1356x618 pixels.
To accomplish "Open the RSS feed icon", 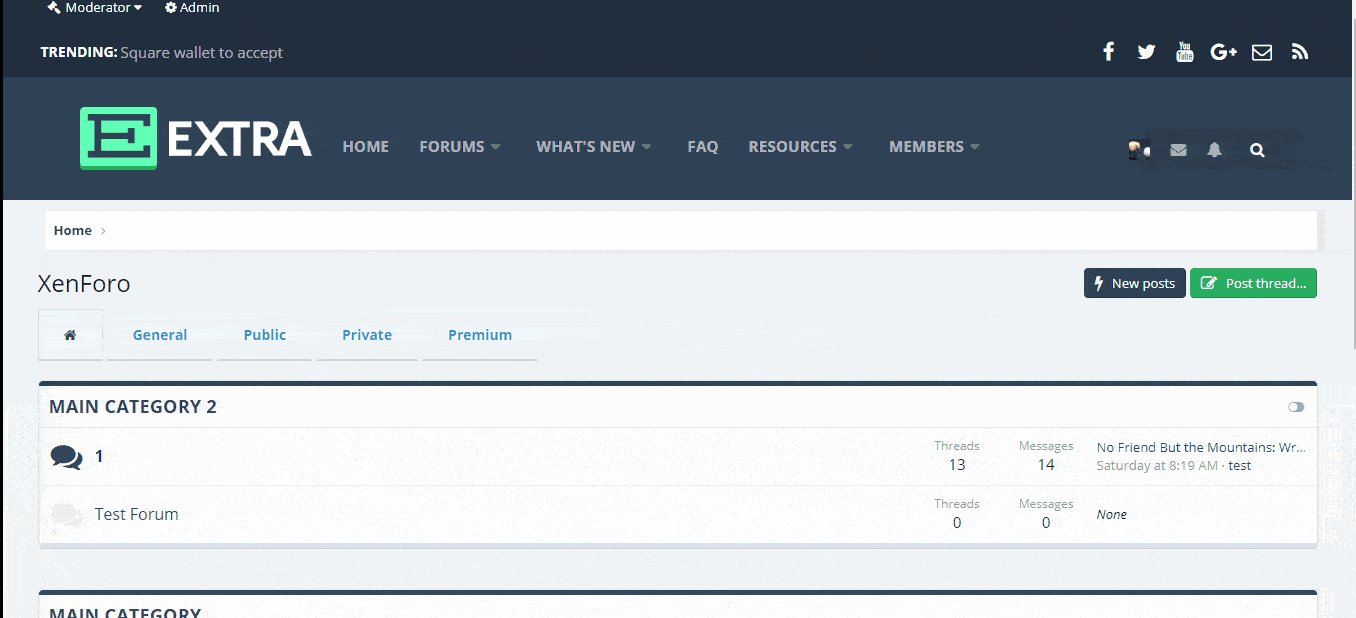I will pos(1300,52).
